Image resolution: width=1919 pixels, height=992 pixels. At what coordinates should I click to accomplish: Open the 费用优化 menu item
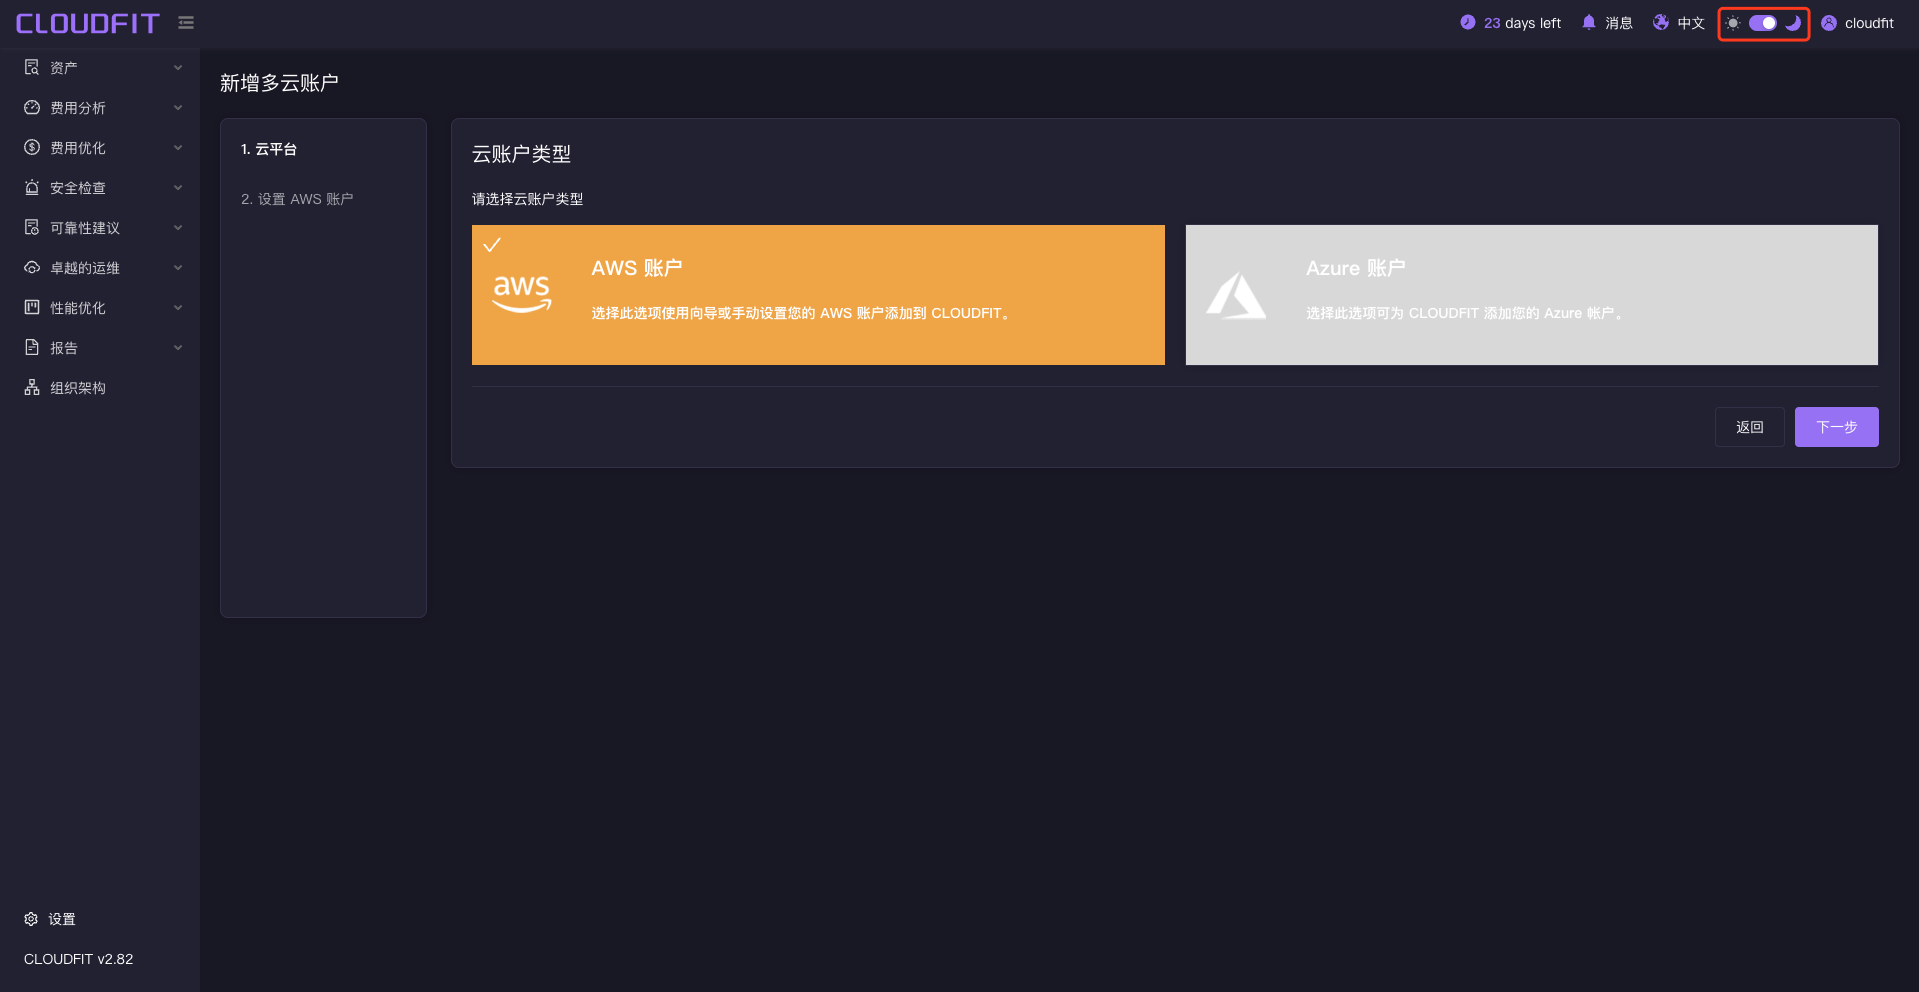click(100, 147)
